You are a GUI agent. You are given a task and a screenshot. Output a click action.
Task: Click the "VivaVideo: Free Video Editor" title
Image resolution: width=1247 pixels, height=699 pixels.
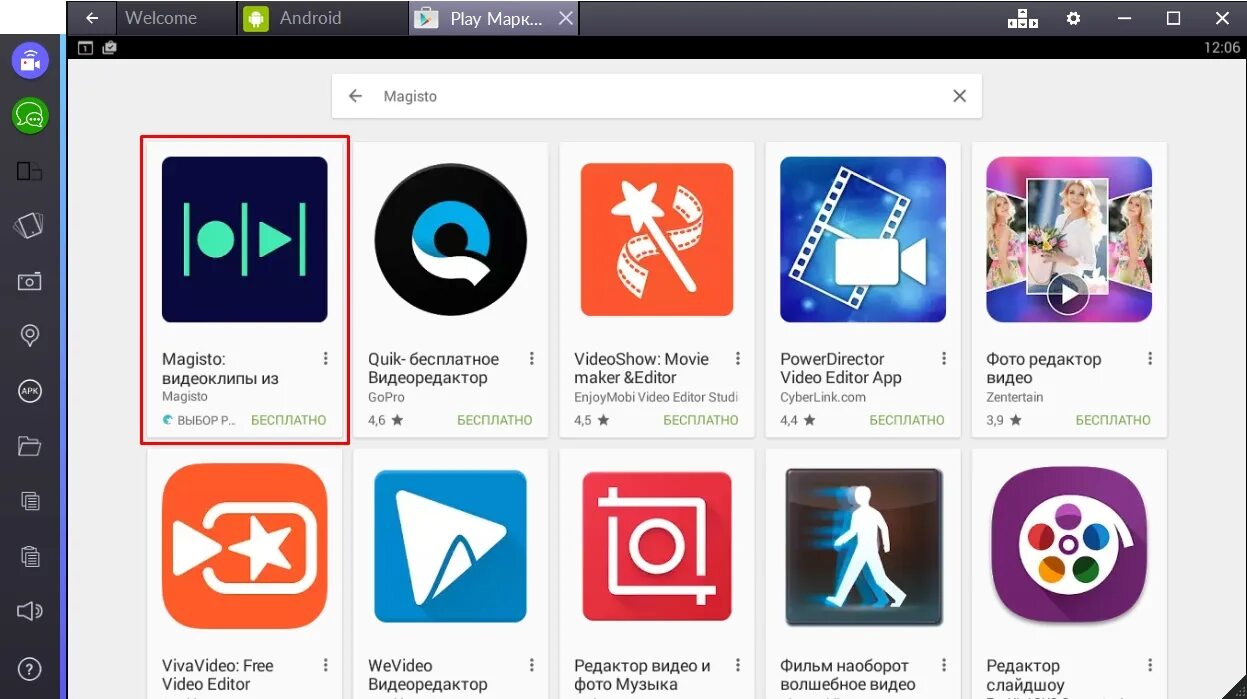pos(218,675)
